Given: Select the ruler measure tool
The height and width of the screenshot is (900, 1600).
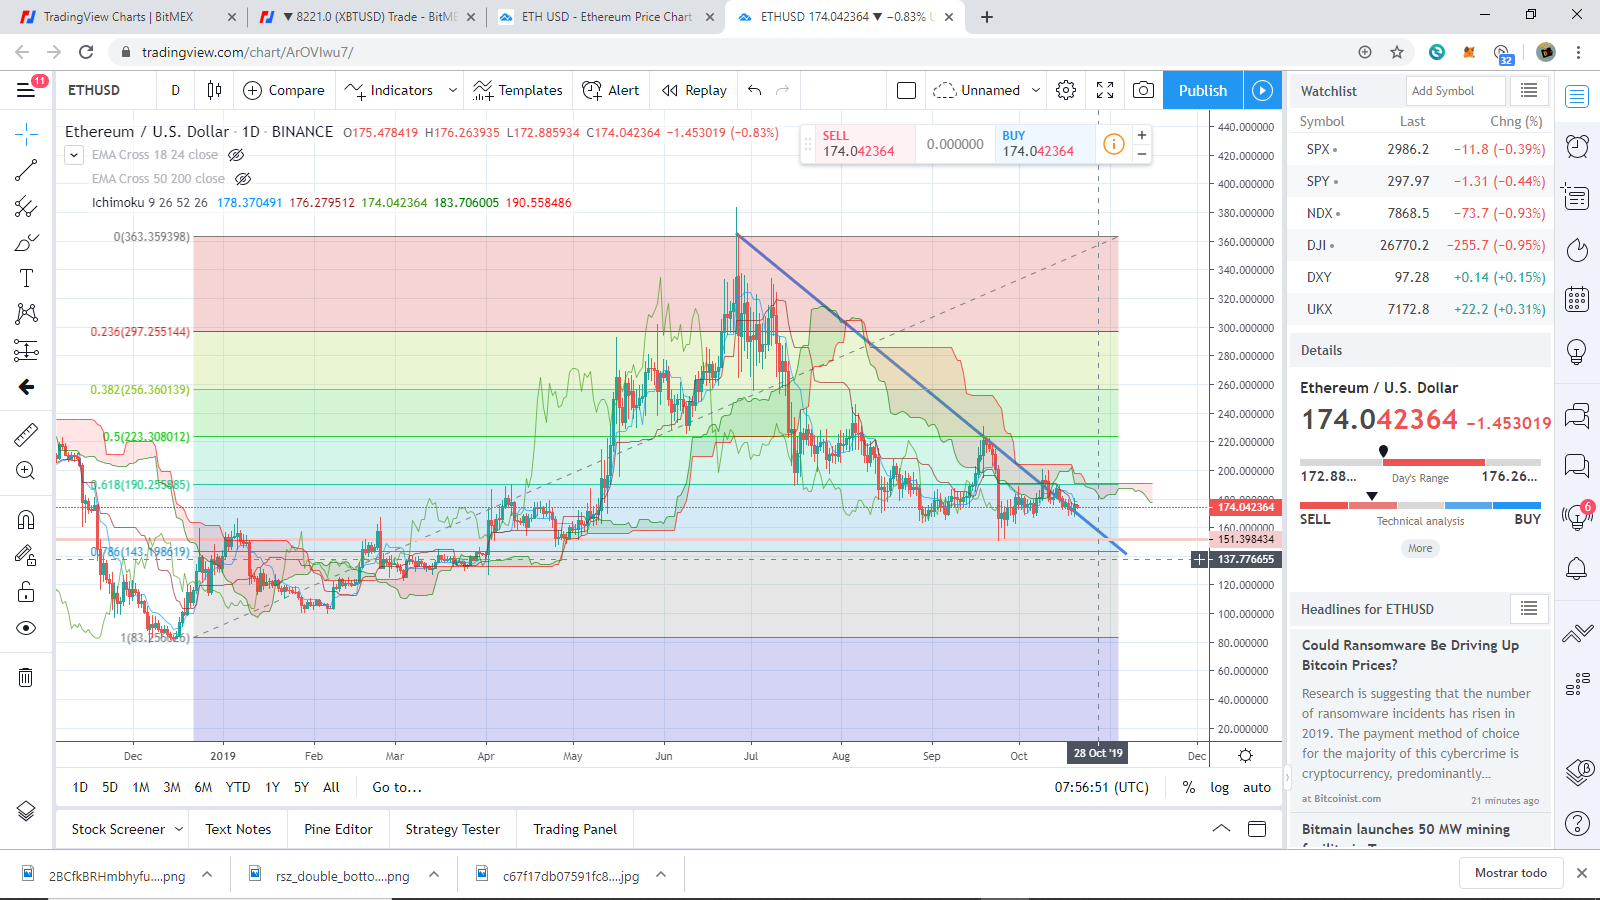Looking at the screenshot, I should pyautogui.click(x=26, y=434).
